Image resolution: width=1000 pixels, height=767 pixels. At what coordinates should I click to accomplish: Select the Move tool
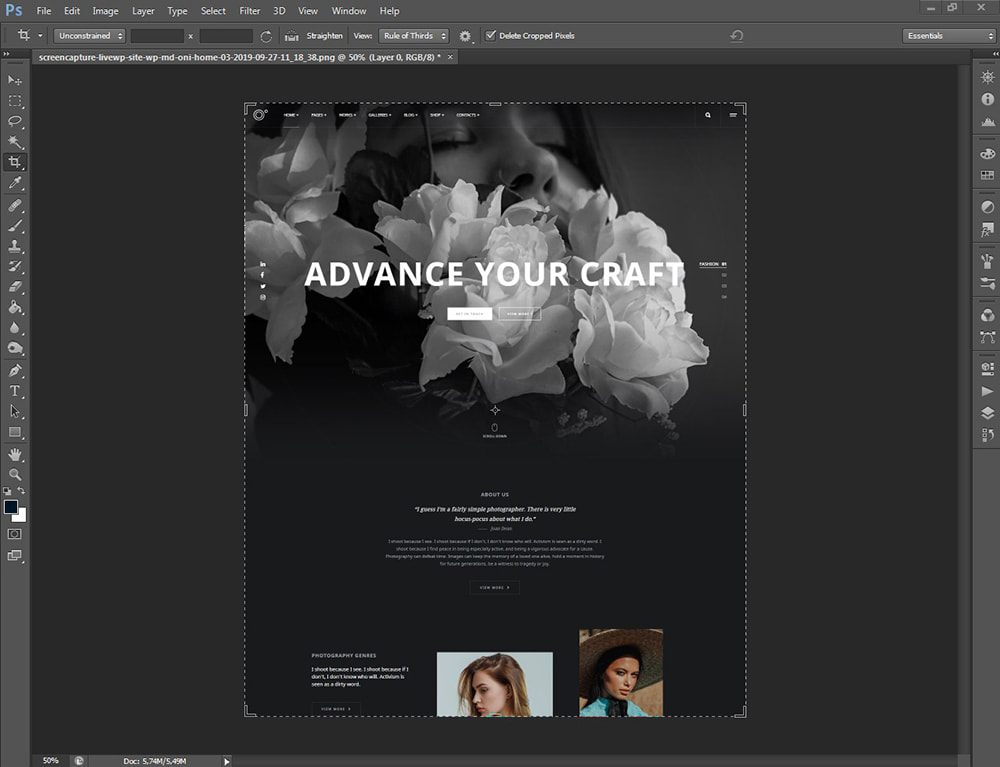coord(15,80)
